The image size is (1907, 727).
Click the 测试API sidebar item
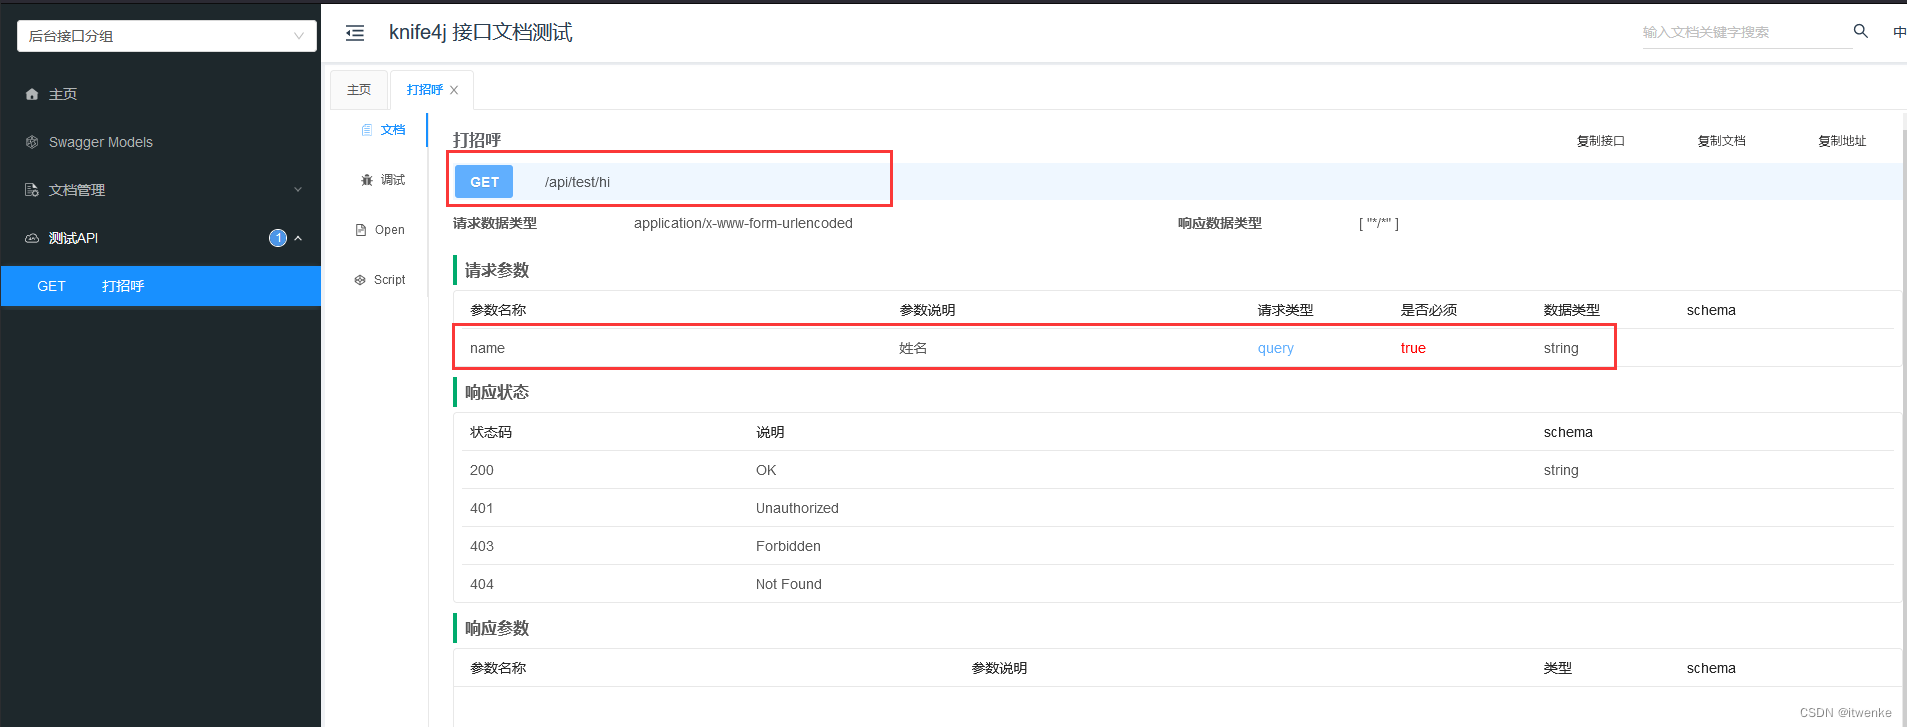[x=161, y=238]
